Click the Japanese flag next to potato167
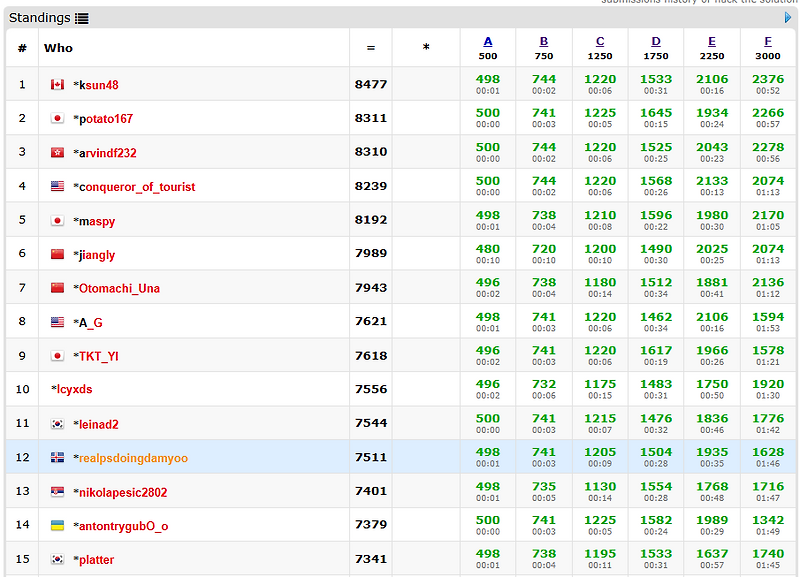Viewport: 800px width, 577px height. tap(57, 119)
